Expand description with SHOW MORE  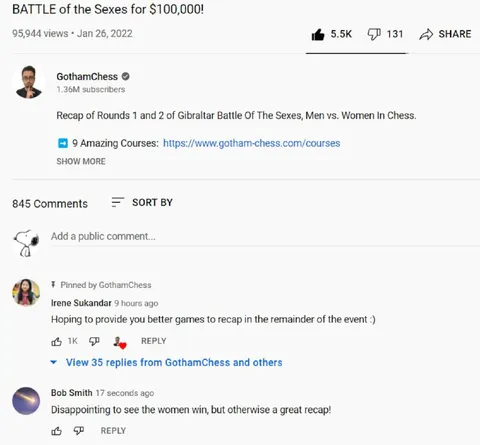[81, 161]
